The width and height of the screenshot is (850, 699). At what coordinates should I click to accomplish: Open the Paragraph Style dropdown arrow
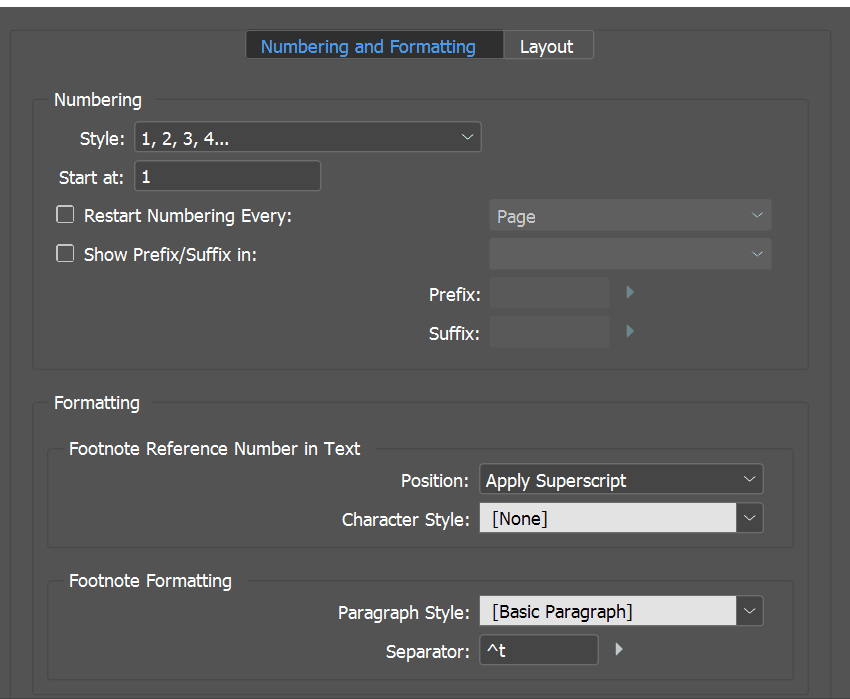pyautogui.click(x=750, y=611)
